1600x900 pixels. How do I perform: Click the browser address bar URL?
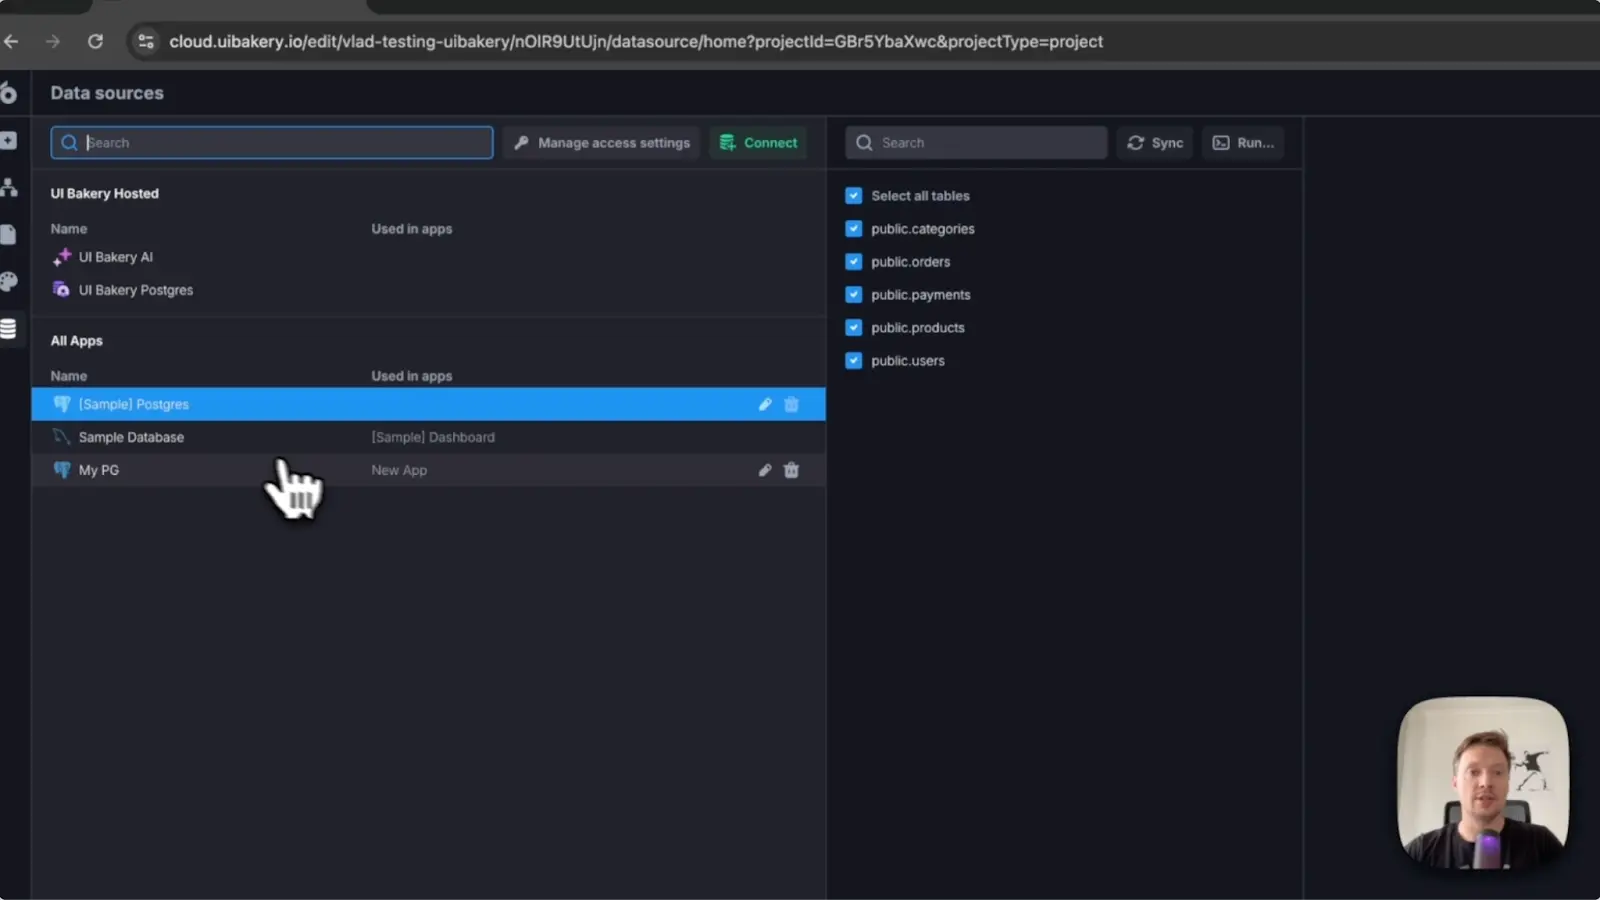point(636,41)
